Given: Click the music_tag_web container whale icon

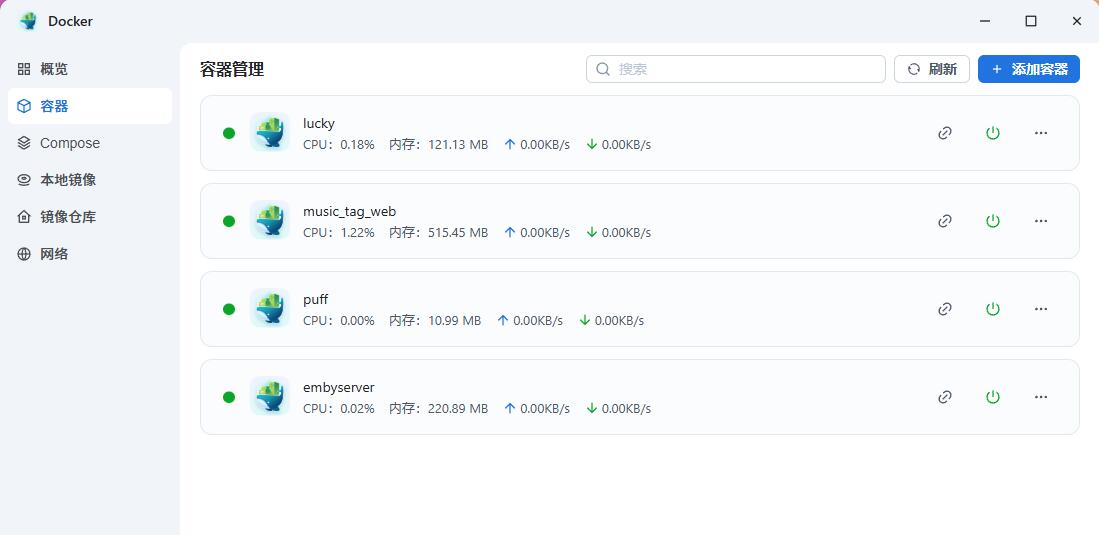Looking at the screenshot, I should (x=270, y=220).
